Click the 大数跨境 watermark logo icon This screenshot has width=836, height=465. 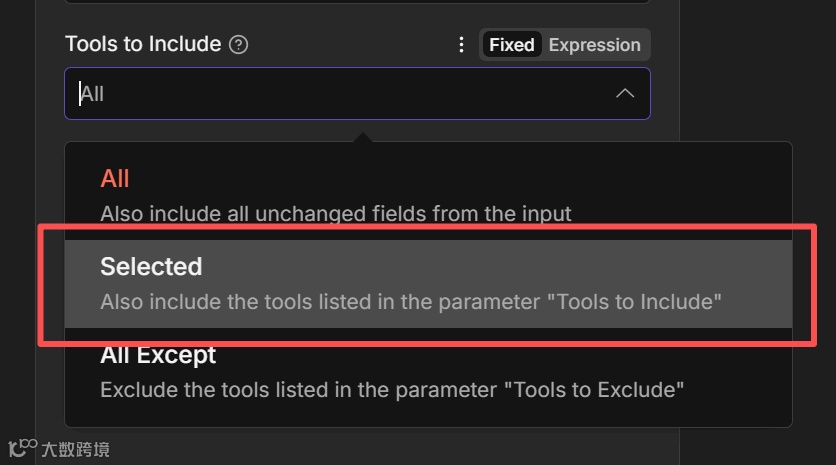click(x=22, y=449)
